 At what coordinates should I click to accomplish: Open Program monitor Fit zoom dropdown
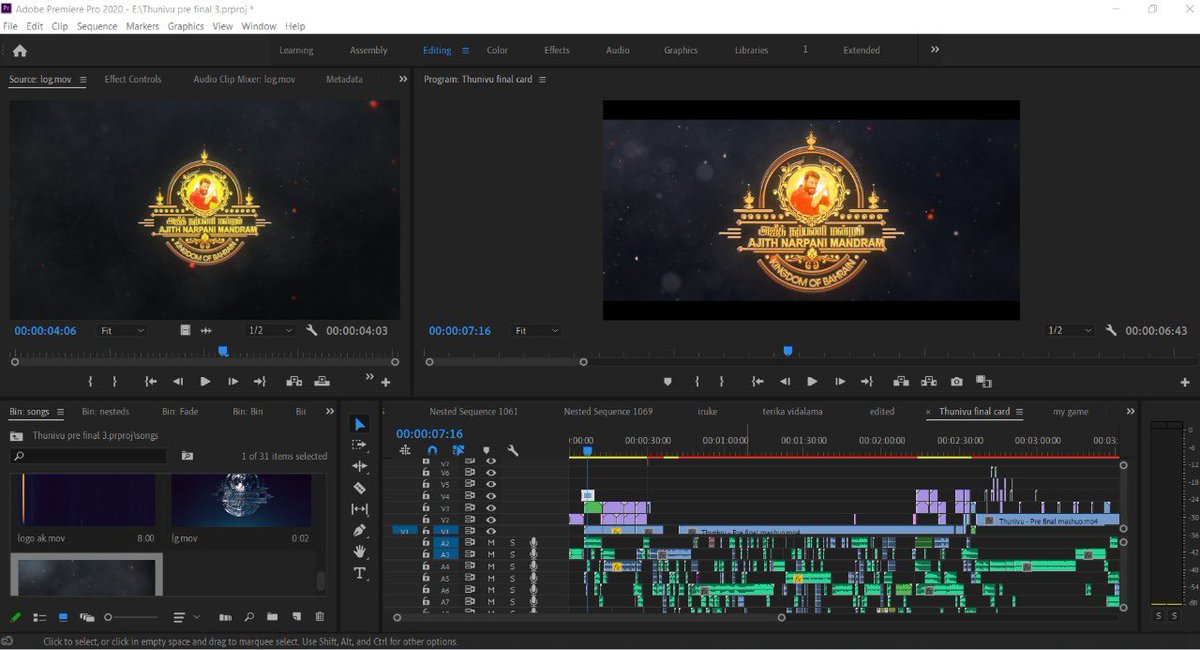point(536,330)
